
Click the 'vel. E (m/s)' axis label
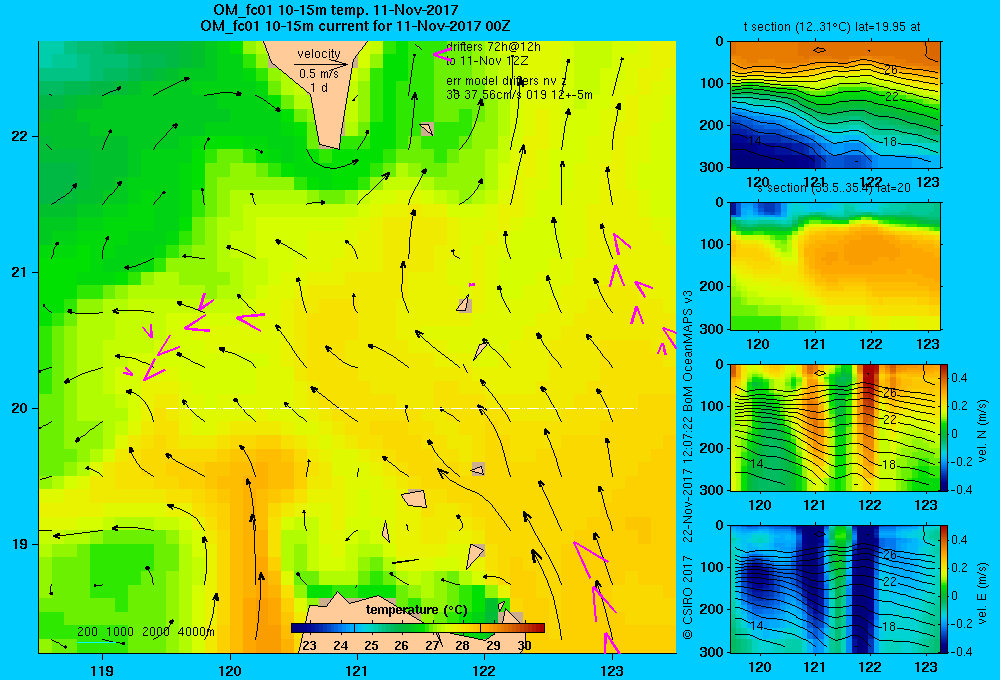982,593
